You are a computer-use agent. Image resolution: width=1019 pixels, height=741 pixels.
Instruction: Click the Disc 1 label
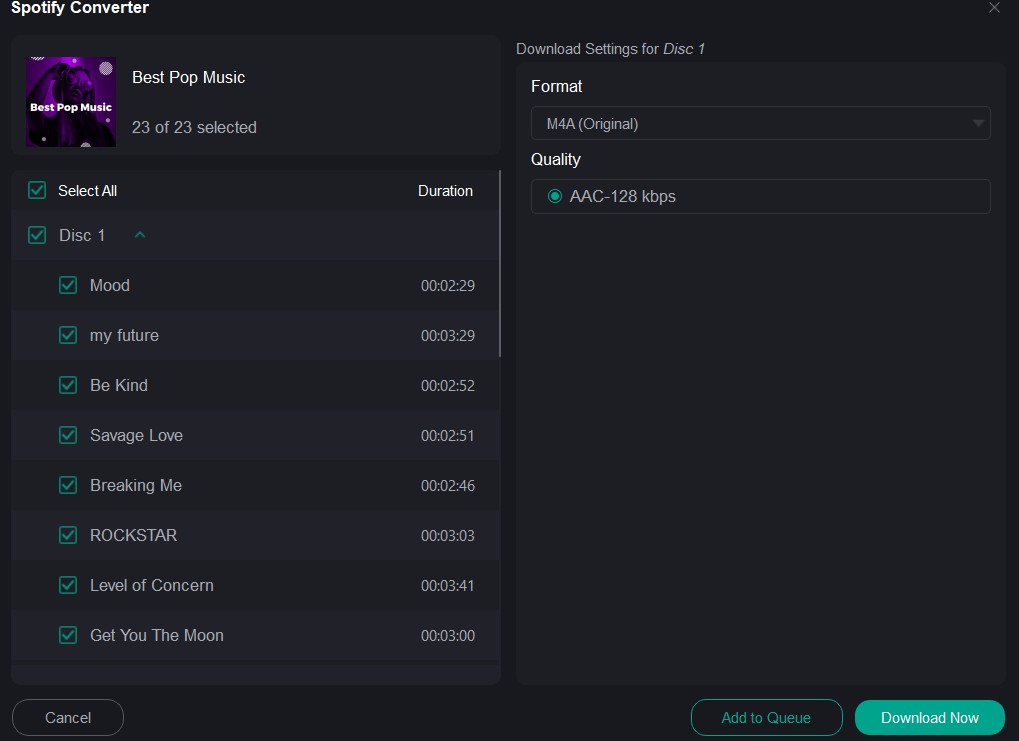pyautogui.click(x=82, y=235)
